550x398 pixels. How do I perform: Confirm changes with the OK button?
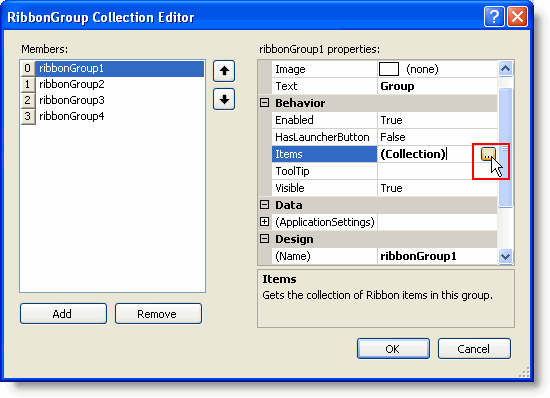coord(393,349)
